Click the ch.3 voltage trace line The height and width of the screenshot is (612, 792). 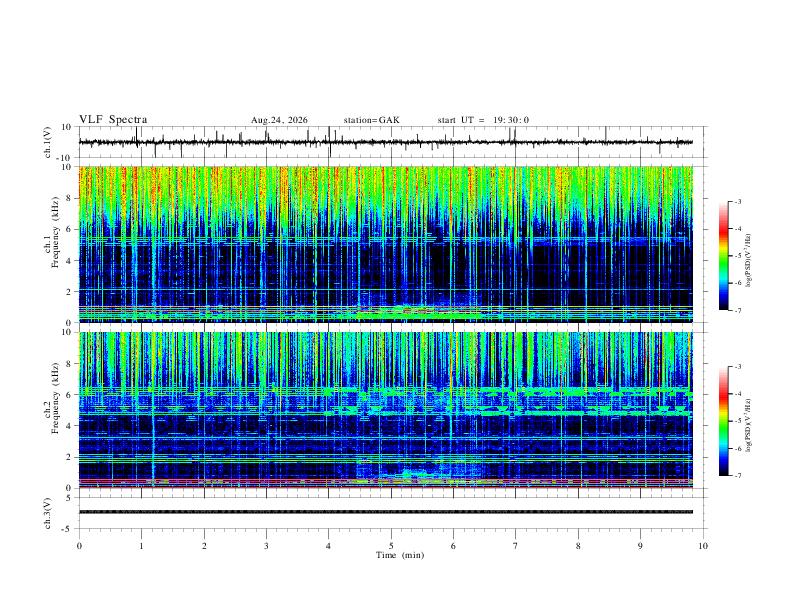coord(385,512)
